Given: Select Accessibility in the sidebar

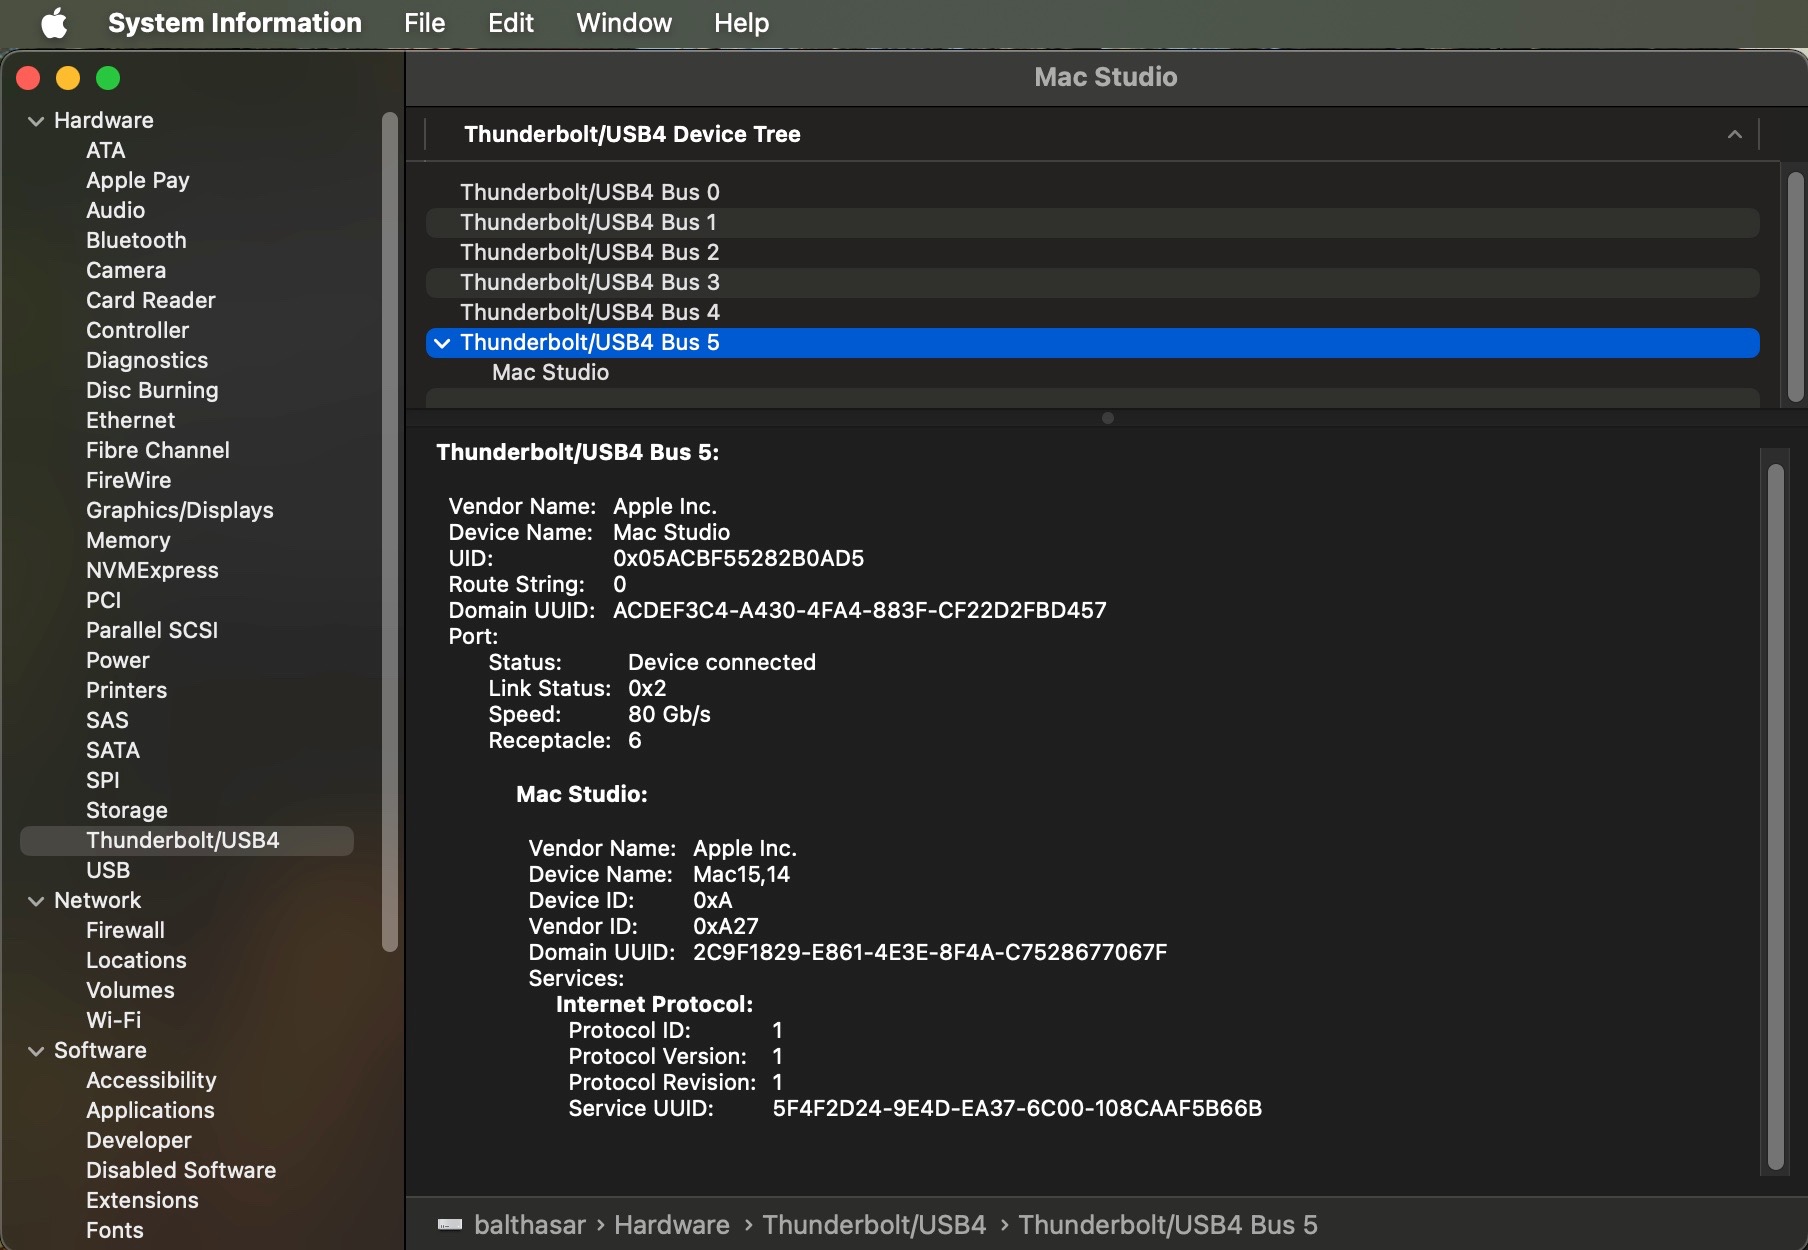Looking at the screenshot, I should pos(151,1080).
